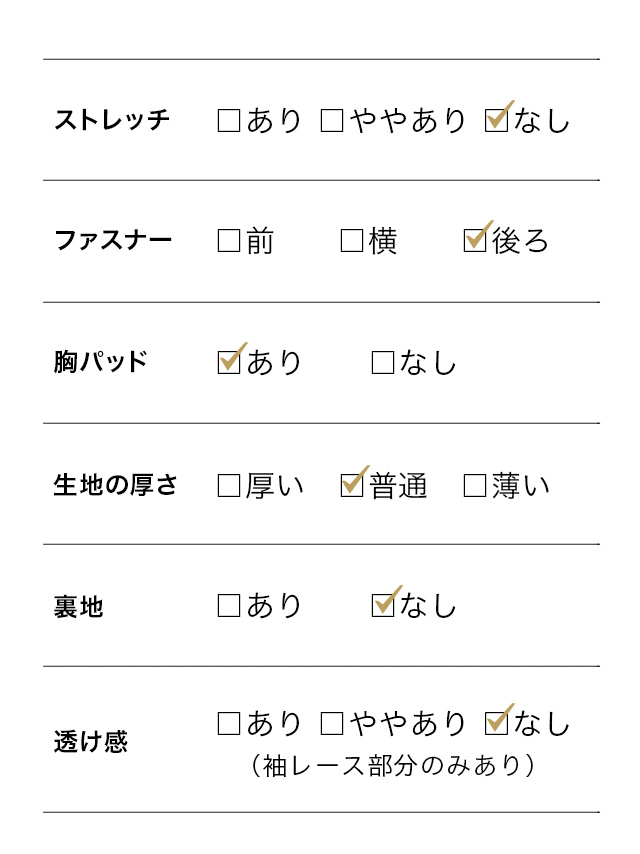This screenshot has width=640, height=854.
Task: Tick the ファスナー 横 checkbox
Action: click(352, 241)
